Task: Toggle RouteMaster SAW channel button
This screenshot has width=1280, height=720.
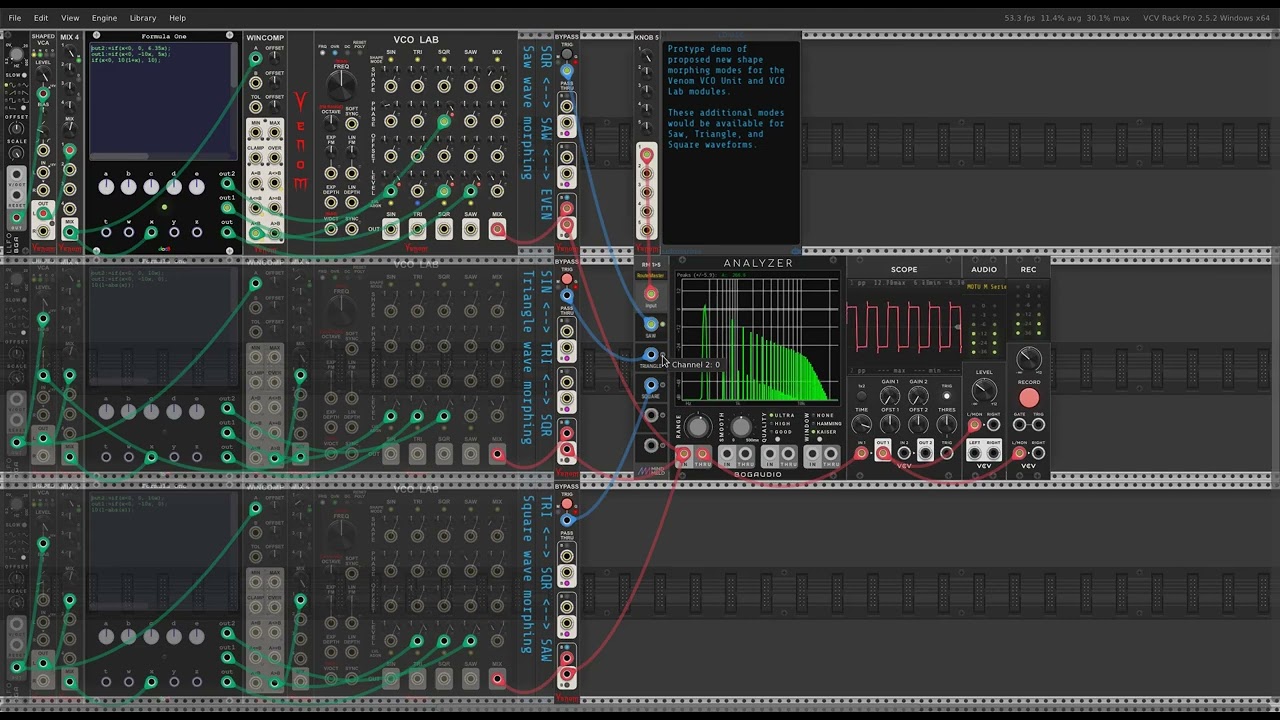Action: click(662, 324)
